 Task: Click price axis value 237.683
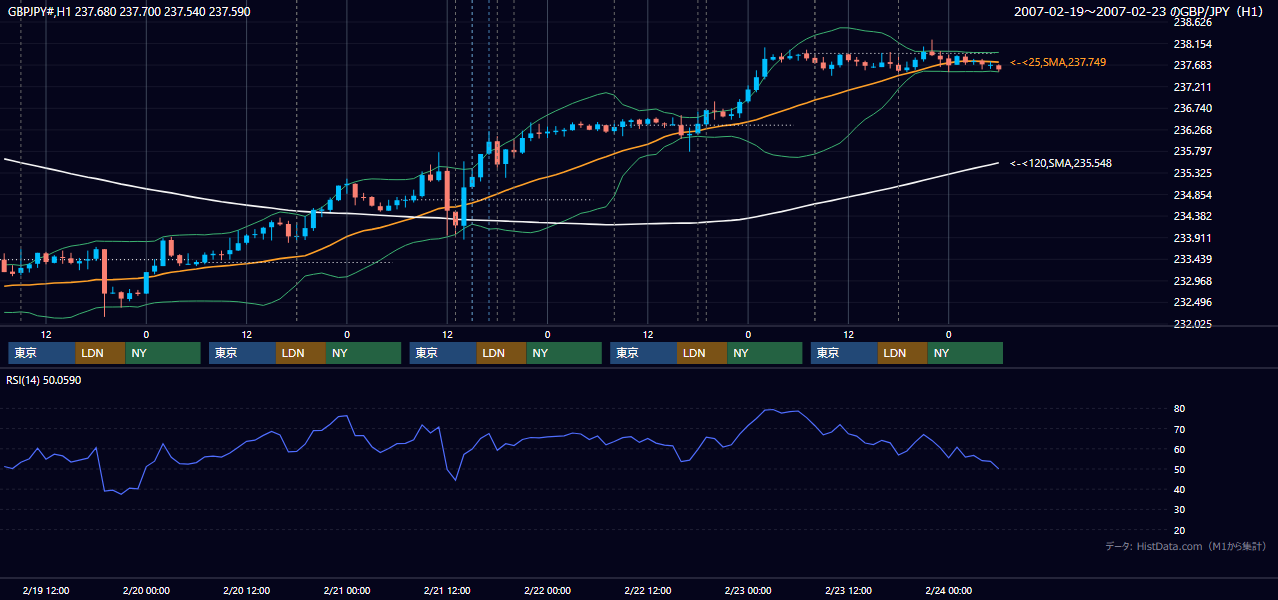(1193, 65)
